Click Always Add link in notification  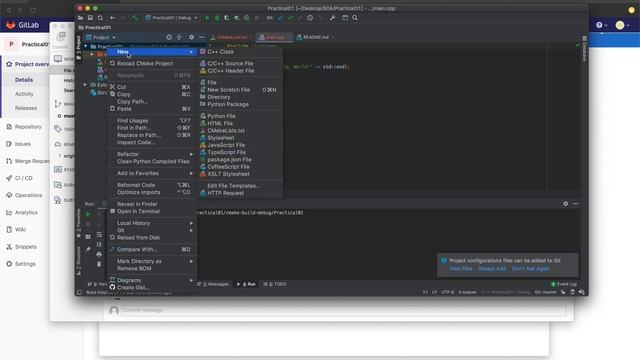492,269
